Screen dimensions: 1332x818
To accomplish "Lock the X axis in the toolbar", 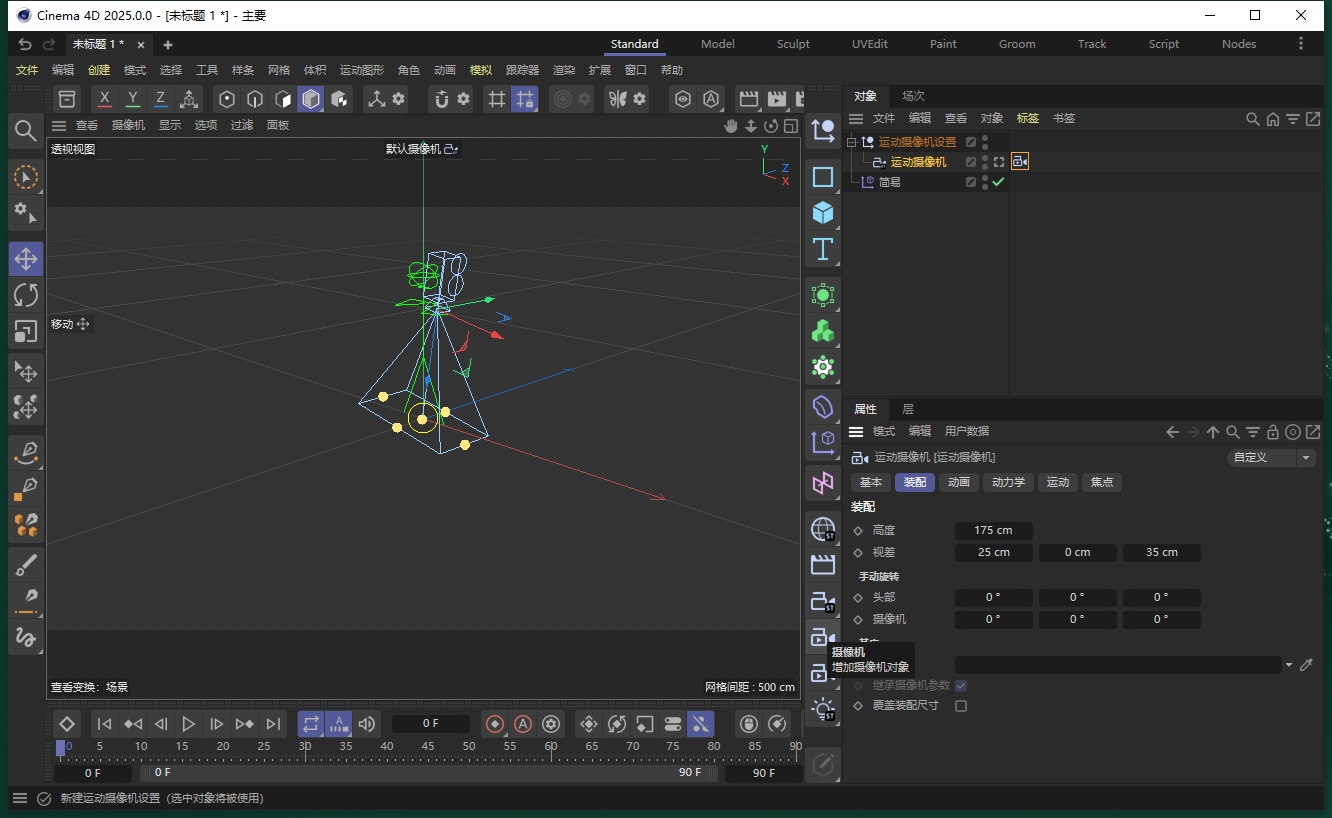I will [x=104, y=98].
